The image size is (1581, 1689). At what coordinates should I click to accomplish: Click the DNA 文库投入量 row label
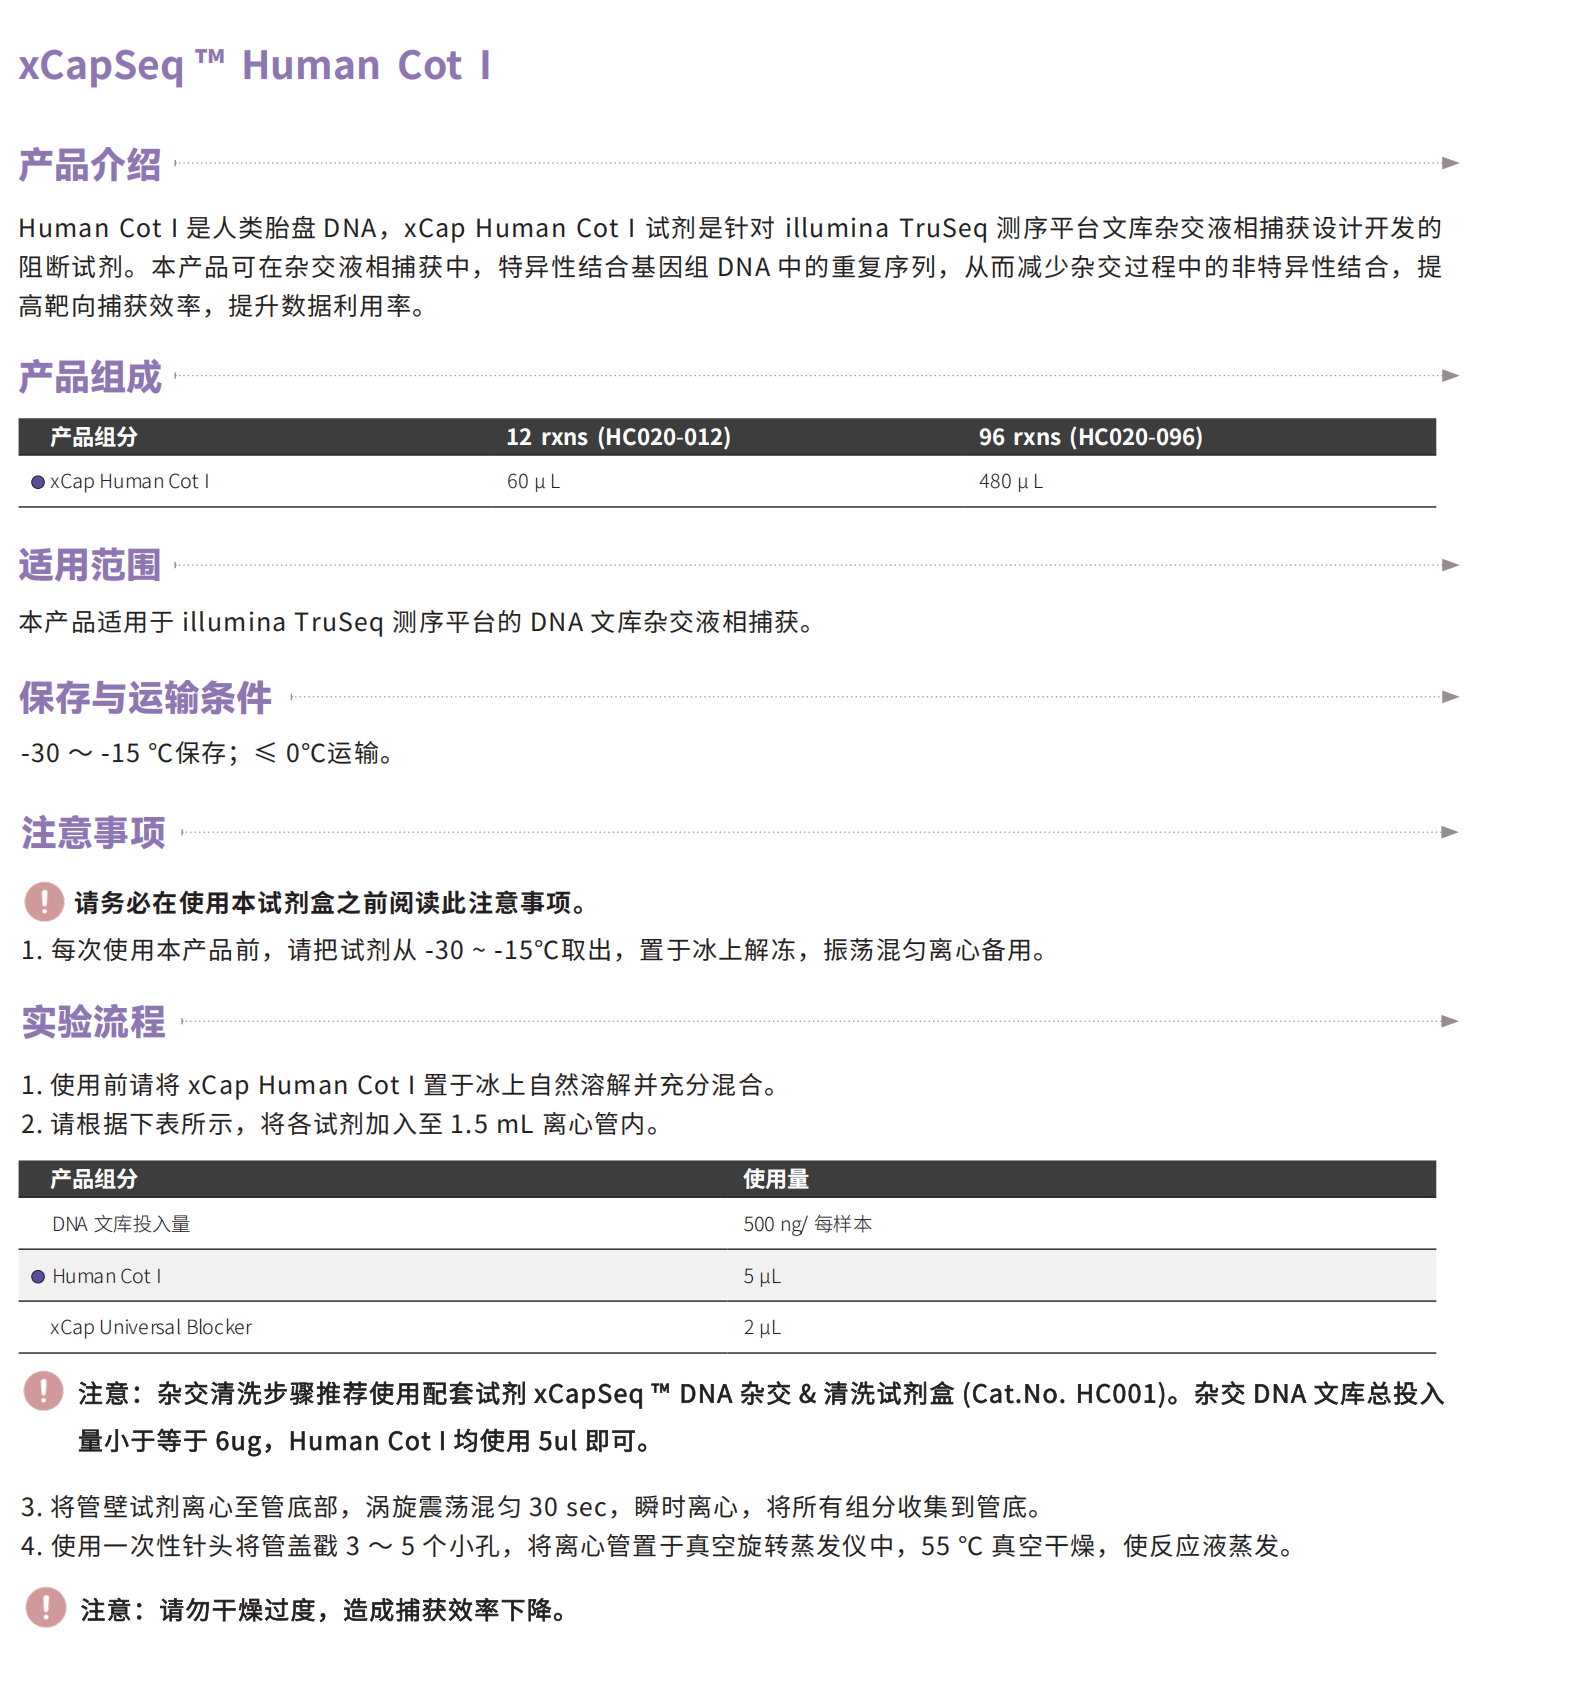coord(121,1224)
